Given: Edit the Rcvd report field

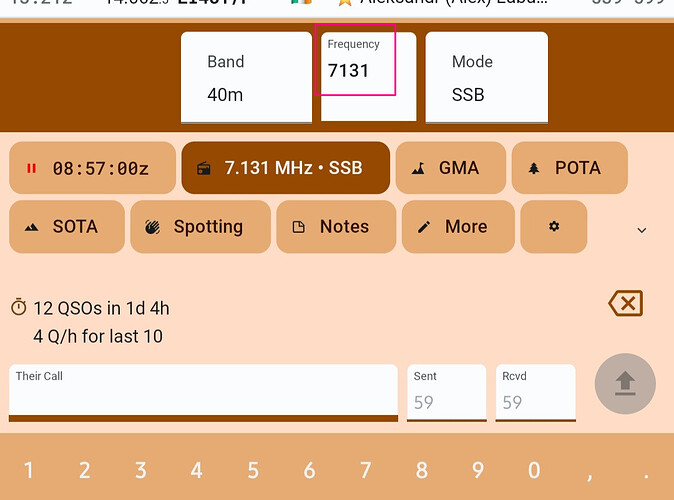Looking at the screenshot, I should [535, 393].
